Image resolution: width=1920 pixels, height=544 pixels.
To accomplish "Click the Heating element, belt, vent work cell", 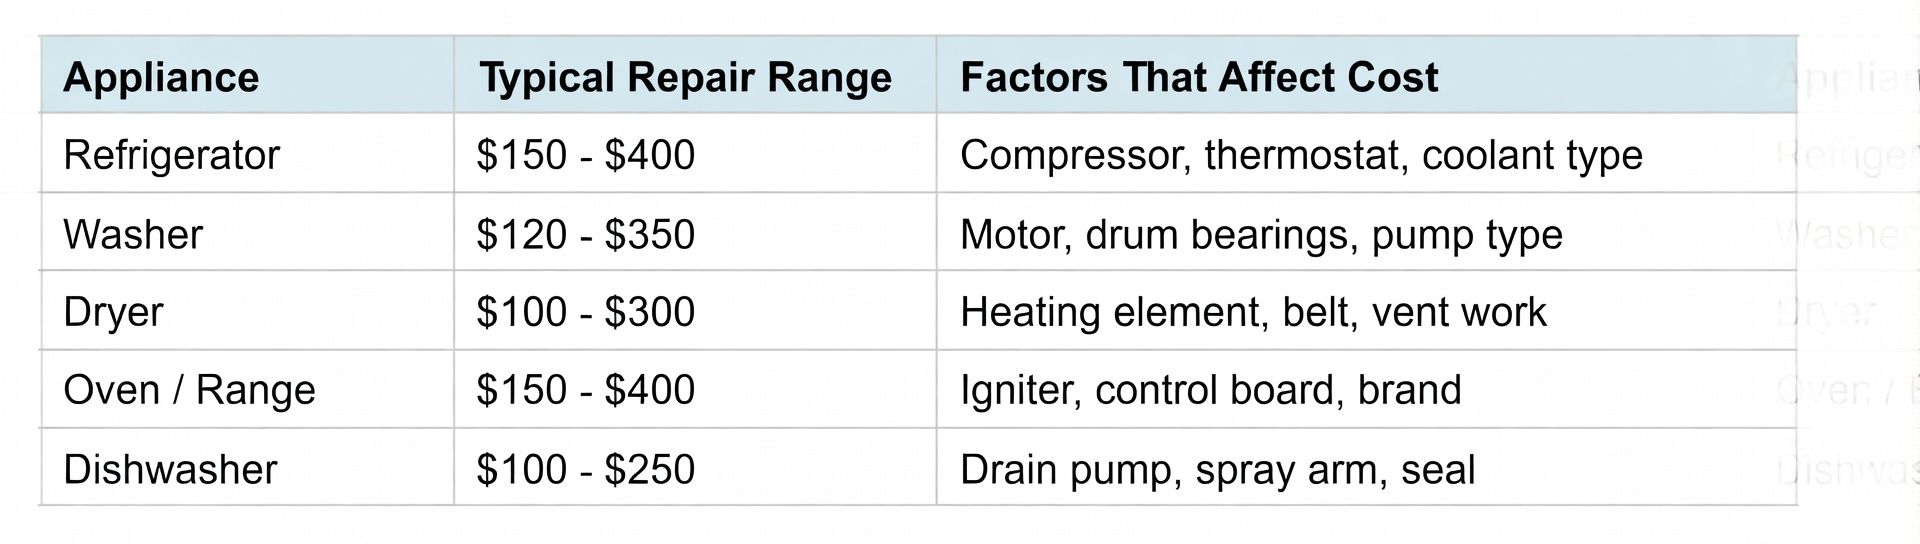I will pos(1252,312).
